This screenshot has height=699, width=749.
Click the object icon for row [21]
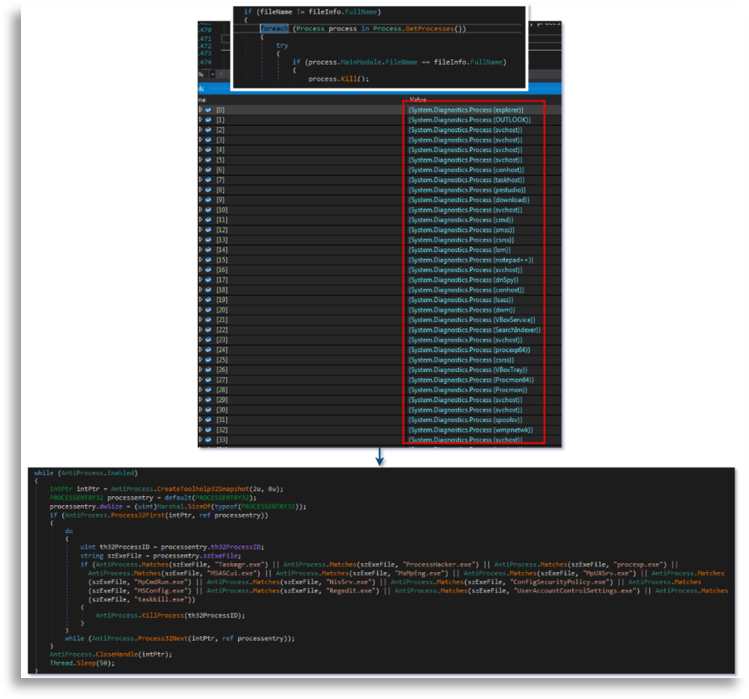tap(208, 319)
